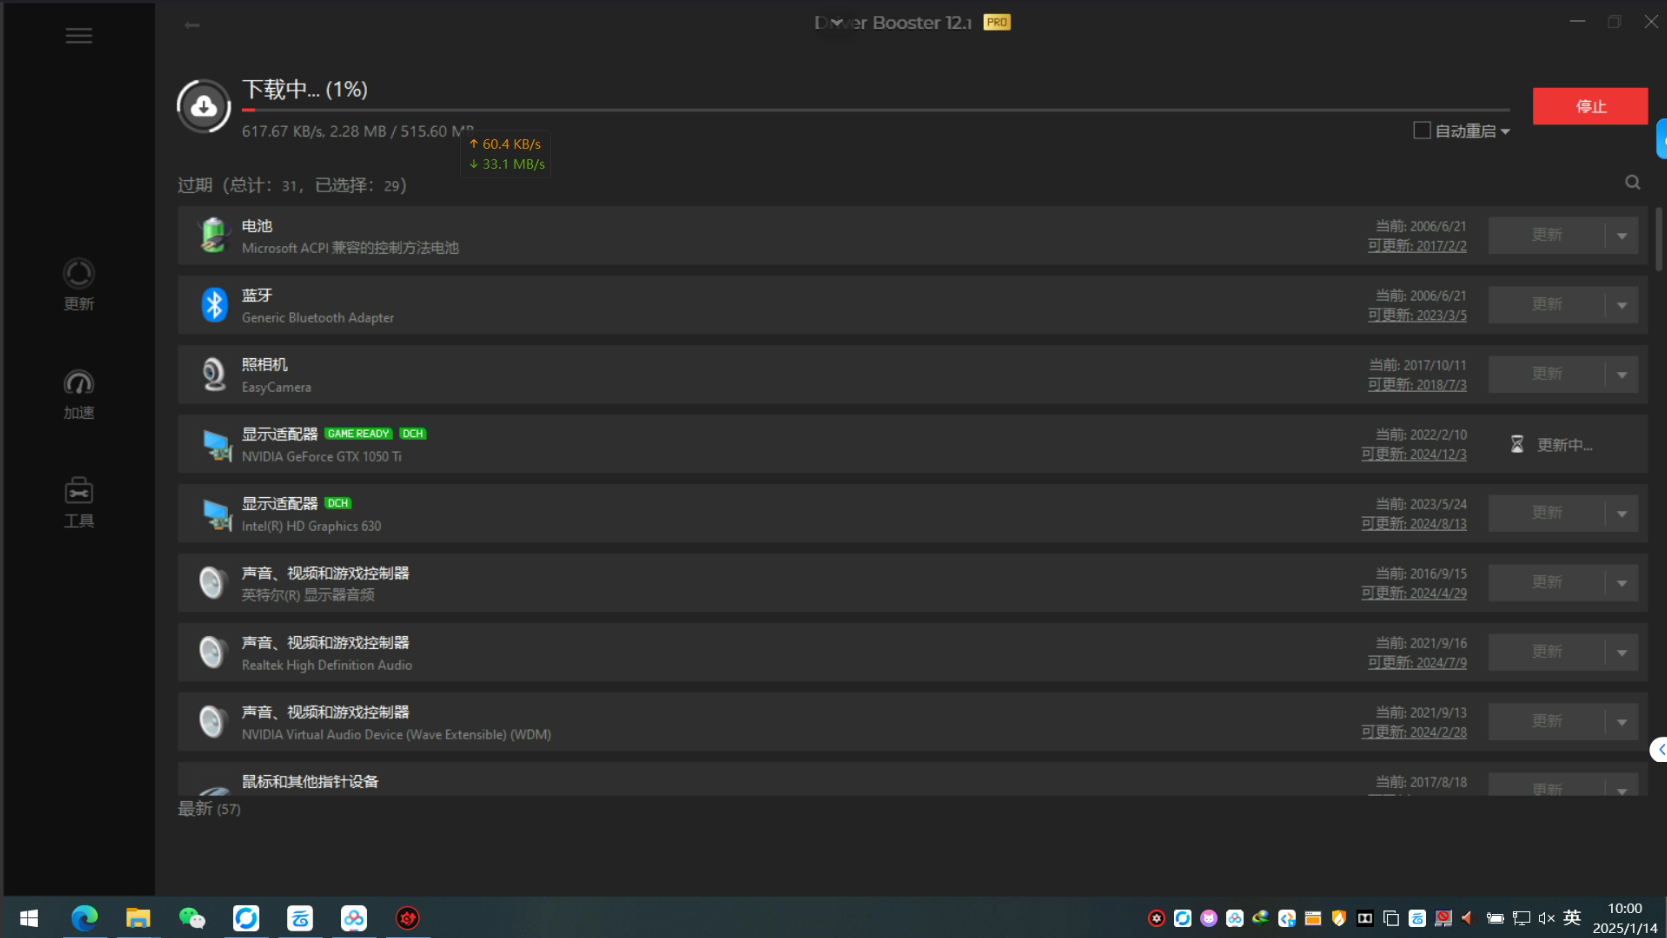Click the driver list vertical scrollbar
This screenshot has width=1667, height=938.
pos(1659,240)
